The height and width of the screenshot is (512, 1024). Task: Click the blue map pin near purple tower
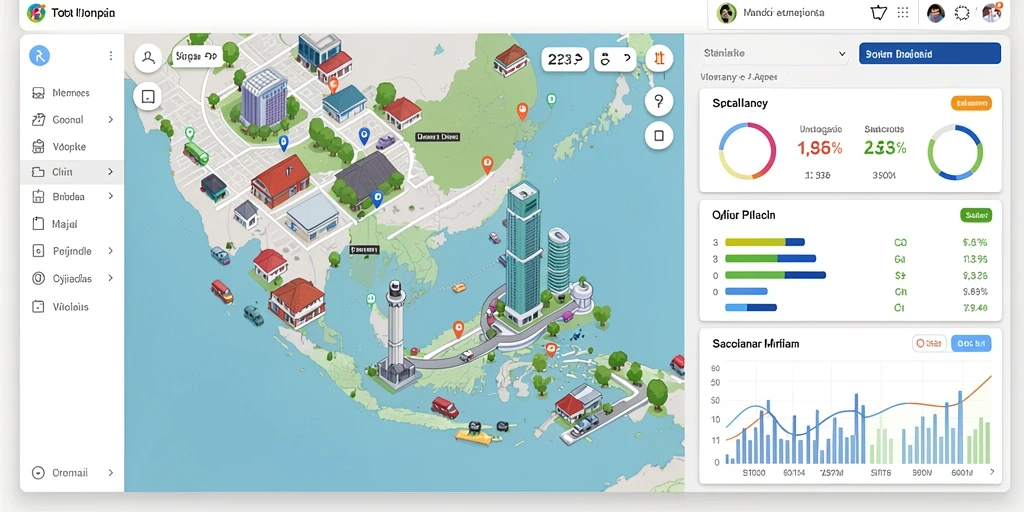click(x=283, y=142)
